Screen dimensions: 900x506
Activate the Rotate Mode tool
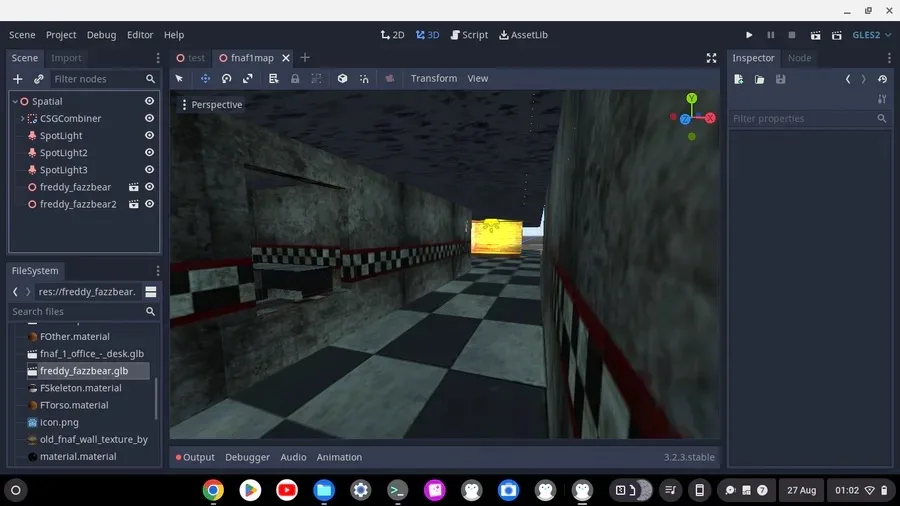click(x=227, y=79)
